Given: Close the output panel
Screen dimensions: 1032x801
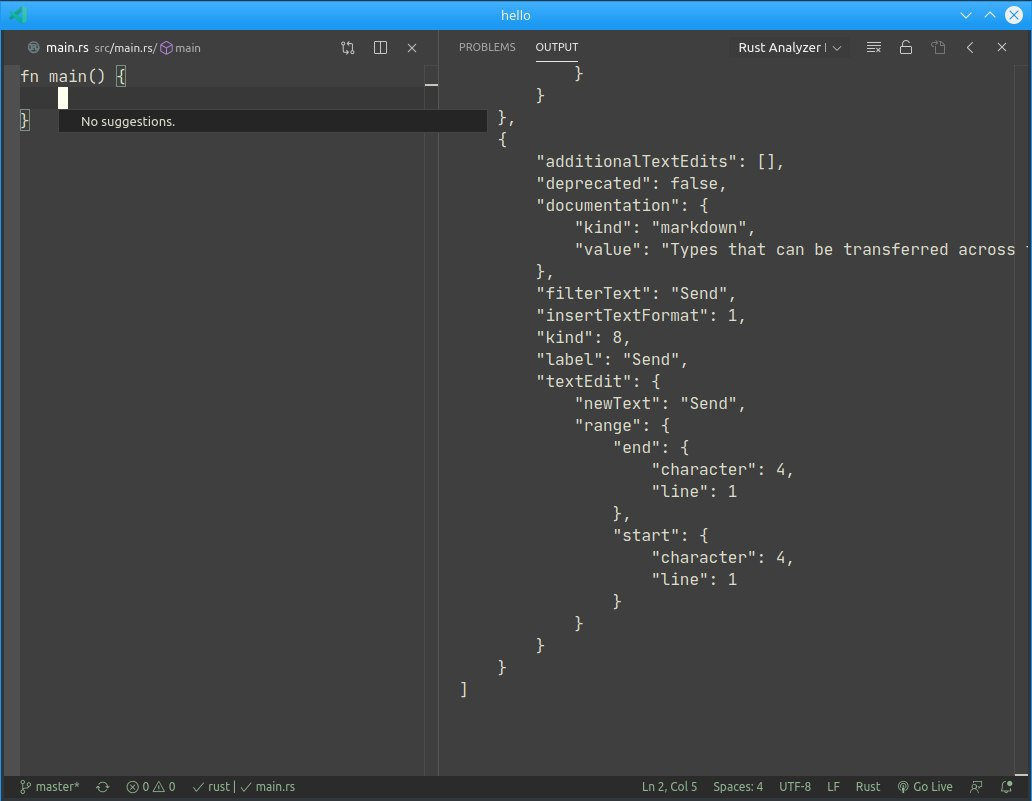Looking at the screenshot, I should [x=1002, y=47].
